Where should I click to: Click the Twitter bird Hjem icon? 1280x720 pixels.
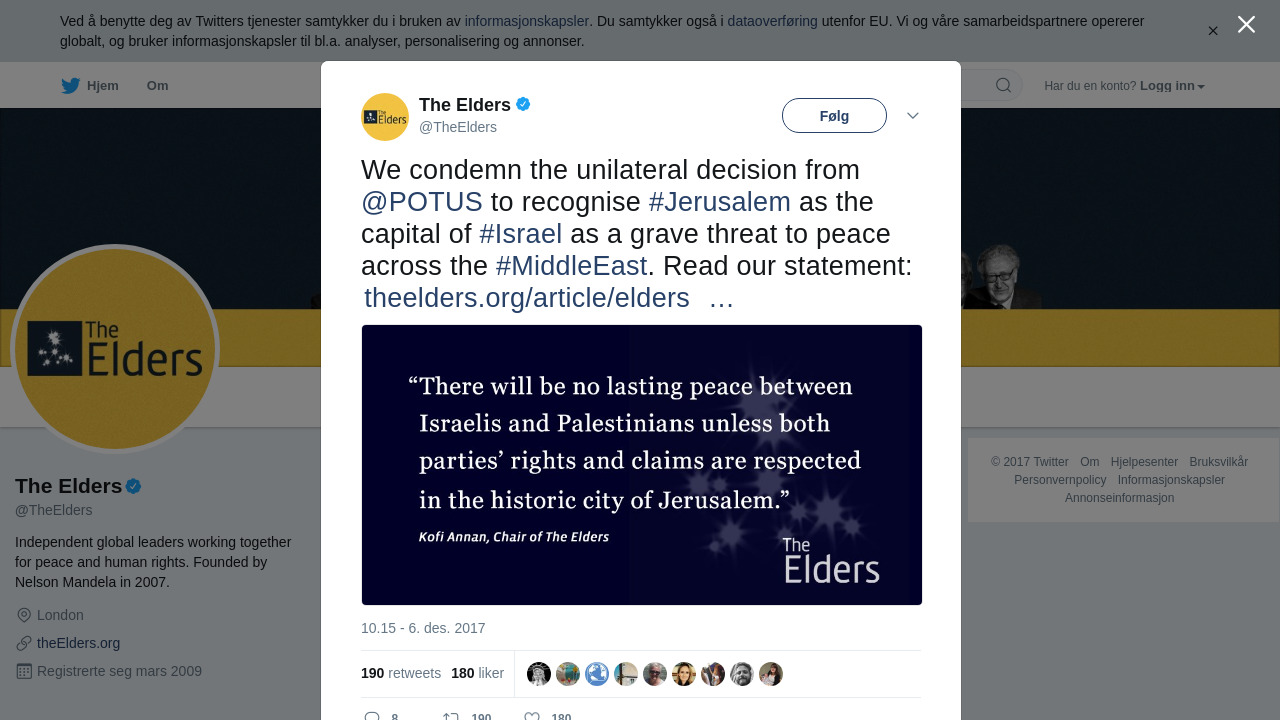coord(70,86)
